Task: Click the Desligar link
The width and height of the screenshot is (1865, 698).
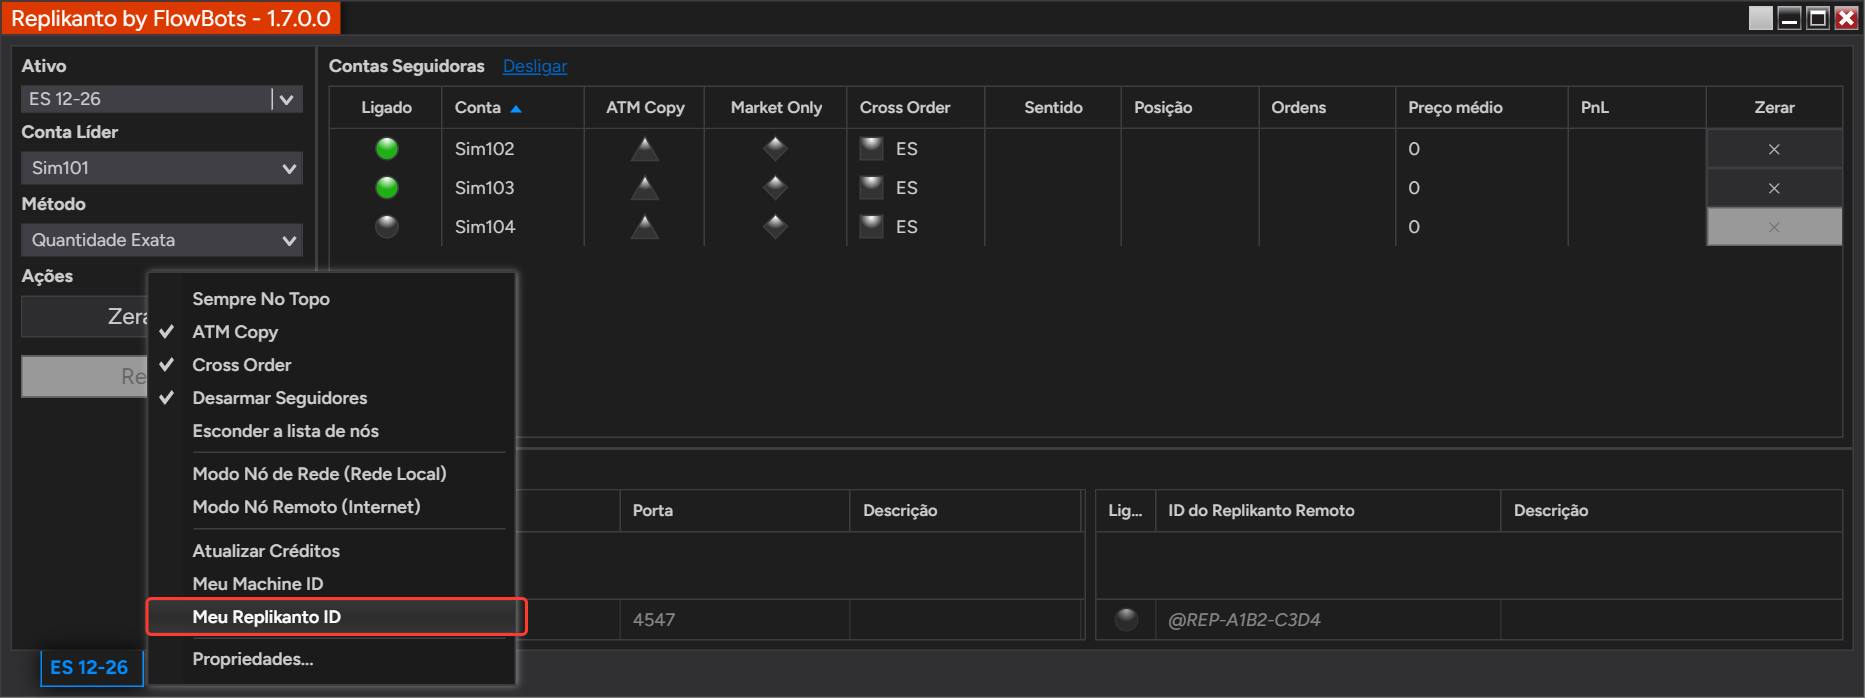Action: 535,66
